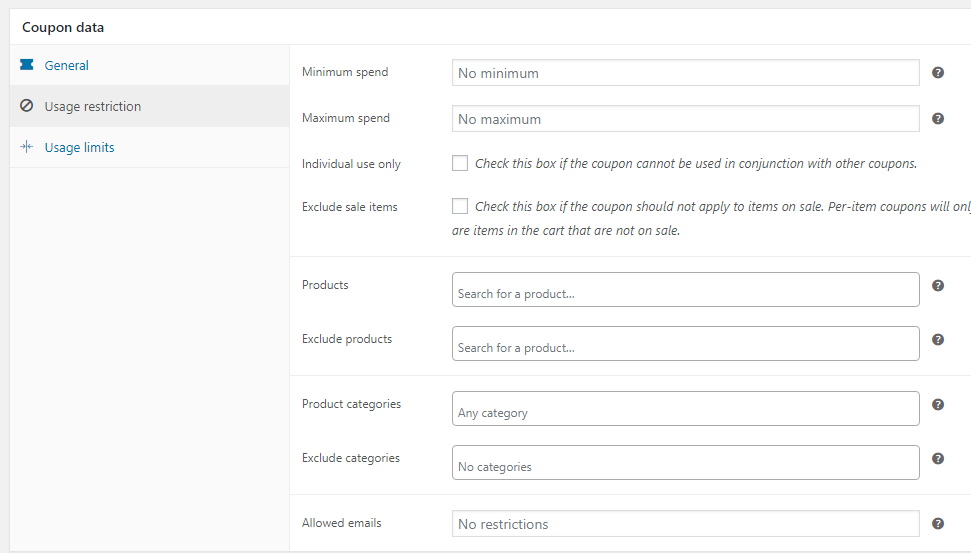Click the 'cannot be used in conjunction' description

coord(696,163)
